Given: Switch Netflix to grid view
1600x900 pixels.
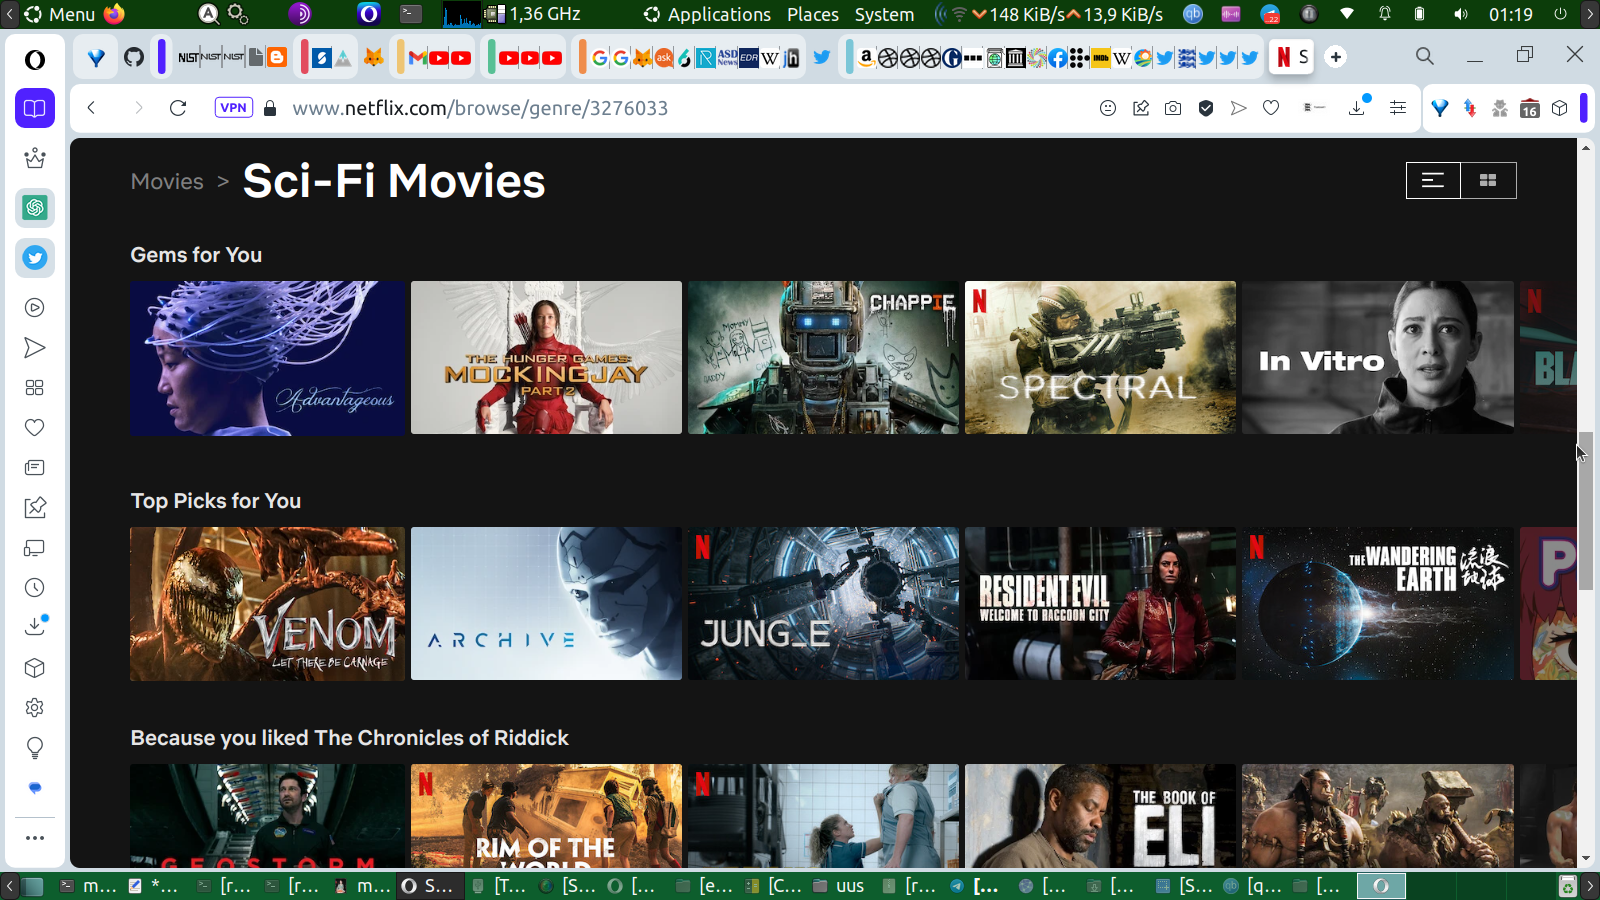Looking at the screenshot, I should coord(1488,180).
